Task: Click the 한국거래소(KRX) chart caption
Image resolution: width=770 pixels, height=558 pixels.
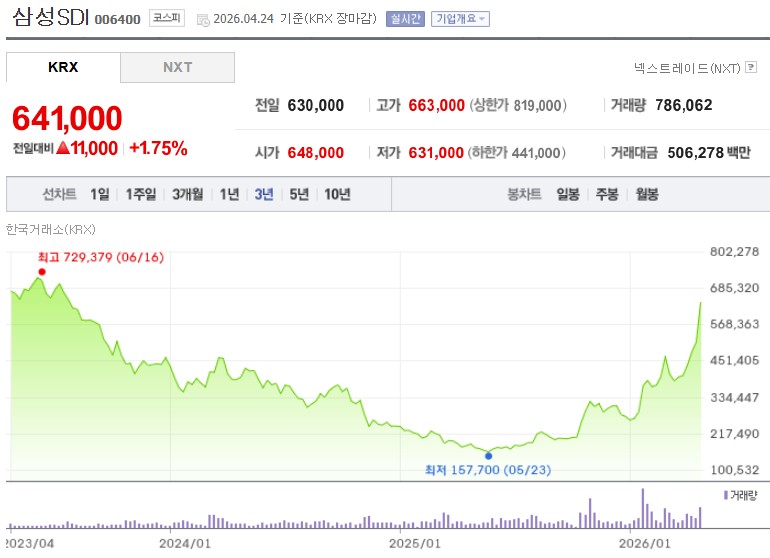Action: click(51, 229)
